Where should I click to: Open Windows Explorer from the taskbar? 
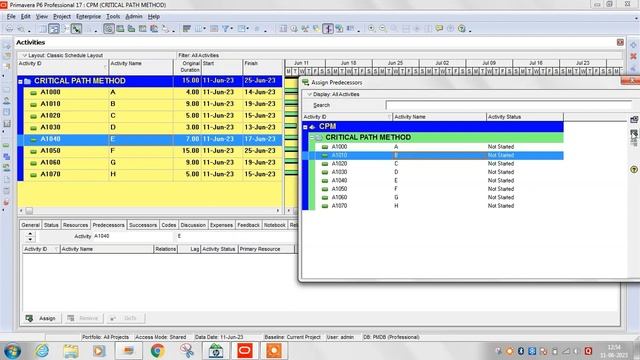[71, 351]
